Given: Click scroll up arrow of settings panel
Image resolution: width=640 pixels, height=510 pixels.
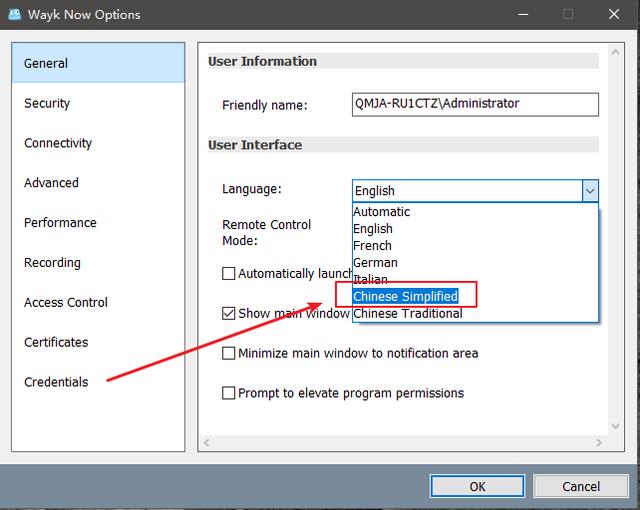Looking at the screenshot, I should (x=616, y=52).
